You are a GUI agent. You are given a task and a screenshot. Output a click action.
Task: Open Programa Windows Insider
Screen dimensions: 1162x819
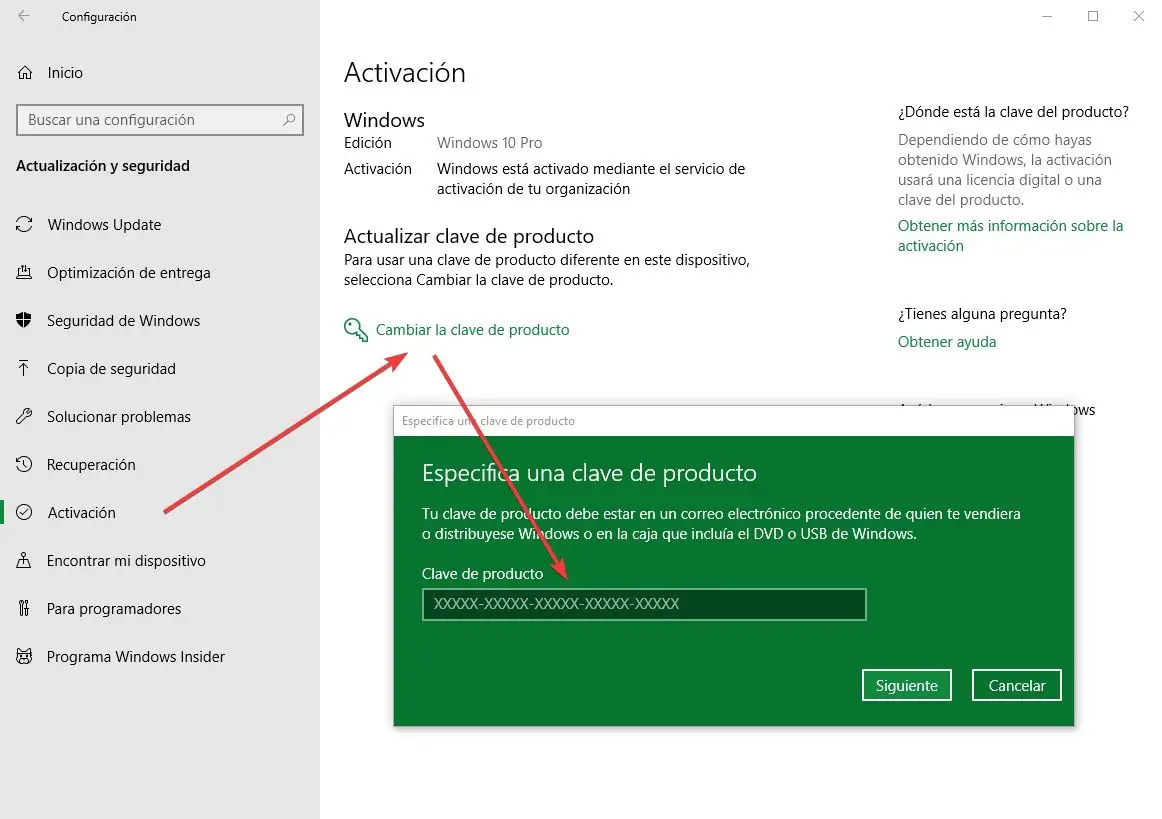(x=136, y=657)
